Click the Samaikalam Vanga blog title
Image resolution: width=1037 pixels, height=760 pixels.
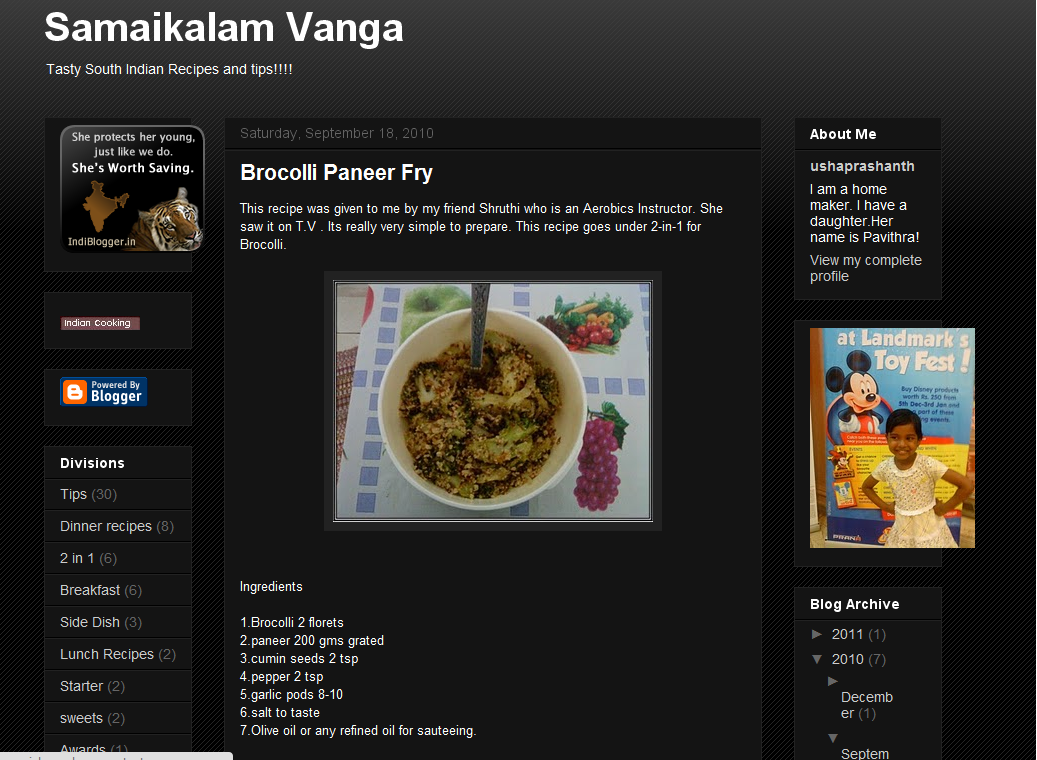click(224, 28)
